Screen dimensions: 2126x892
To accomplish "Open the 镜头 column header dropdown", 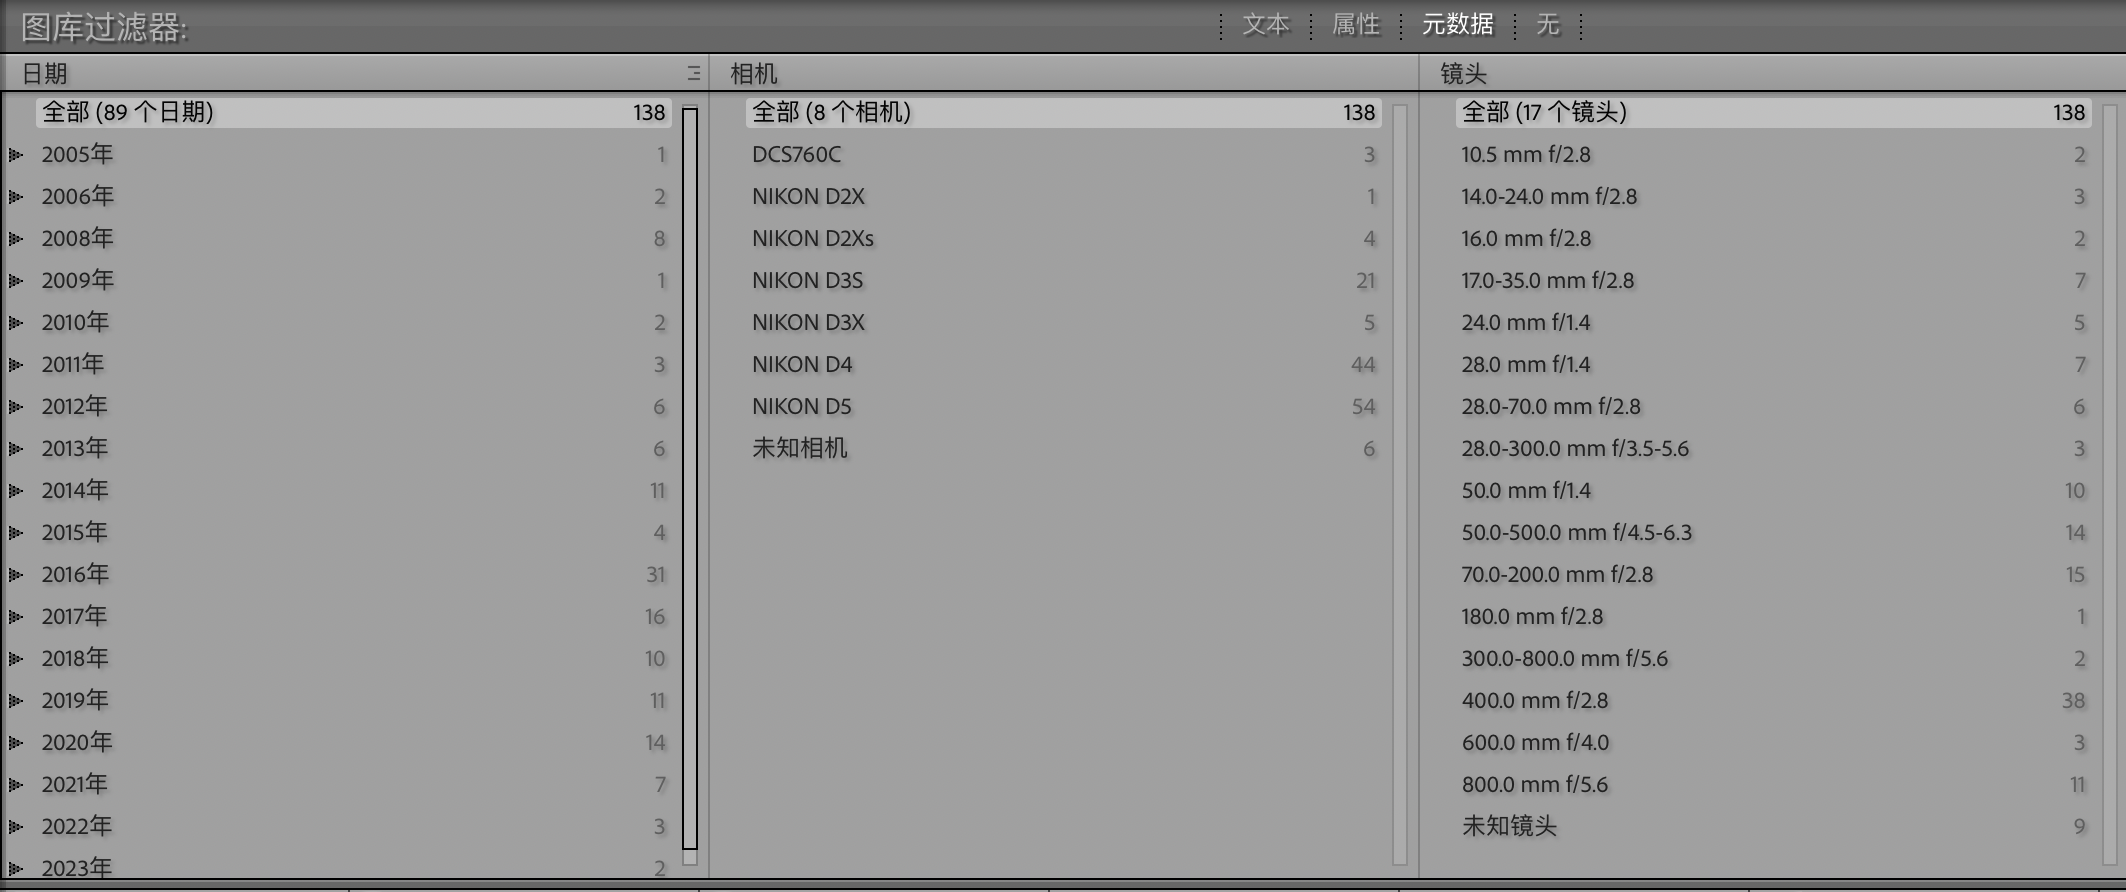I will pos(1464,73).
